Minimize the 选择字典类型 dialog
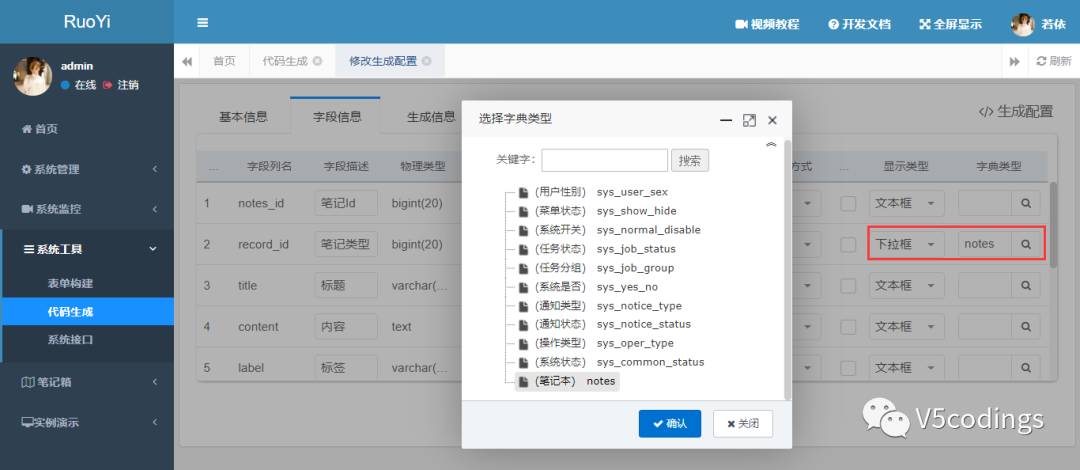The image size is (1080, 470). tap(725, 120)
